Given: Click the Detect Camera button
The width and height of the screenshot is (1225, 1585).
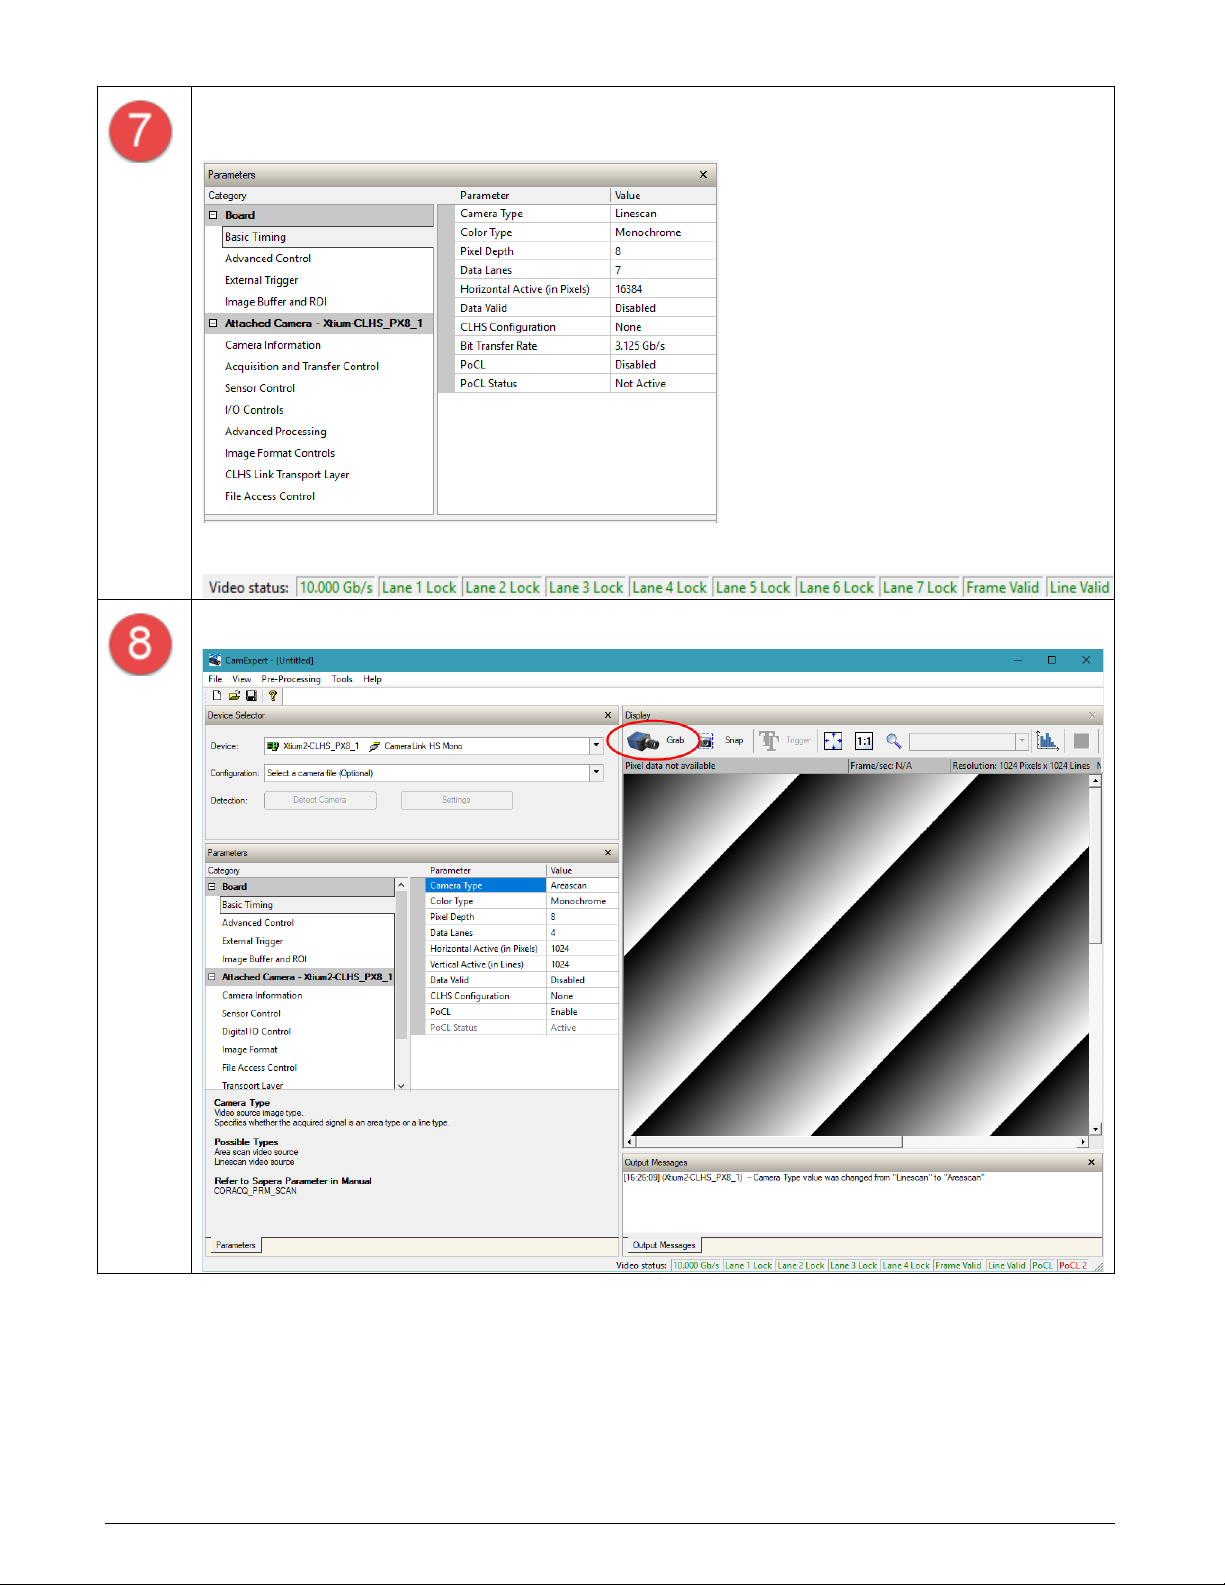Looking at the screenshot, I should tap(320, 800).
